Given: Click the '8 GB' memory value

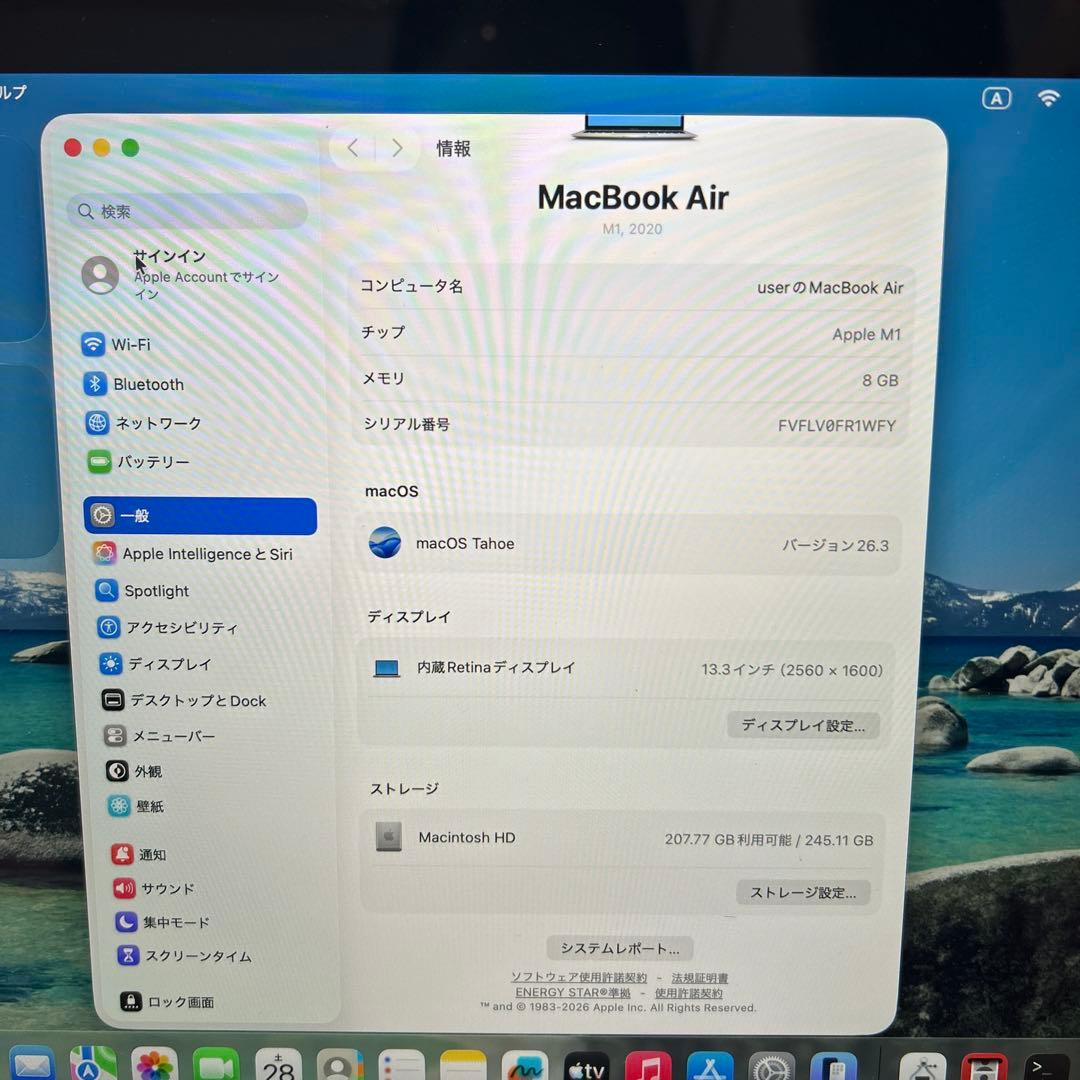Looking at the screenshot, I should [880, 380].
